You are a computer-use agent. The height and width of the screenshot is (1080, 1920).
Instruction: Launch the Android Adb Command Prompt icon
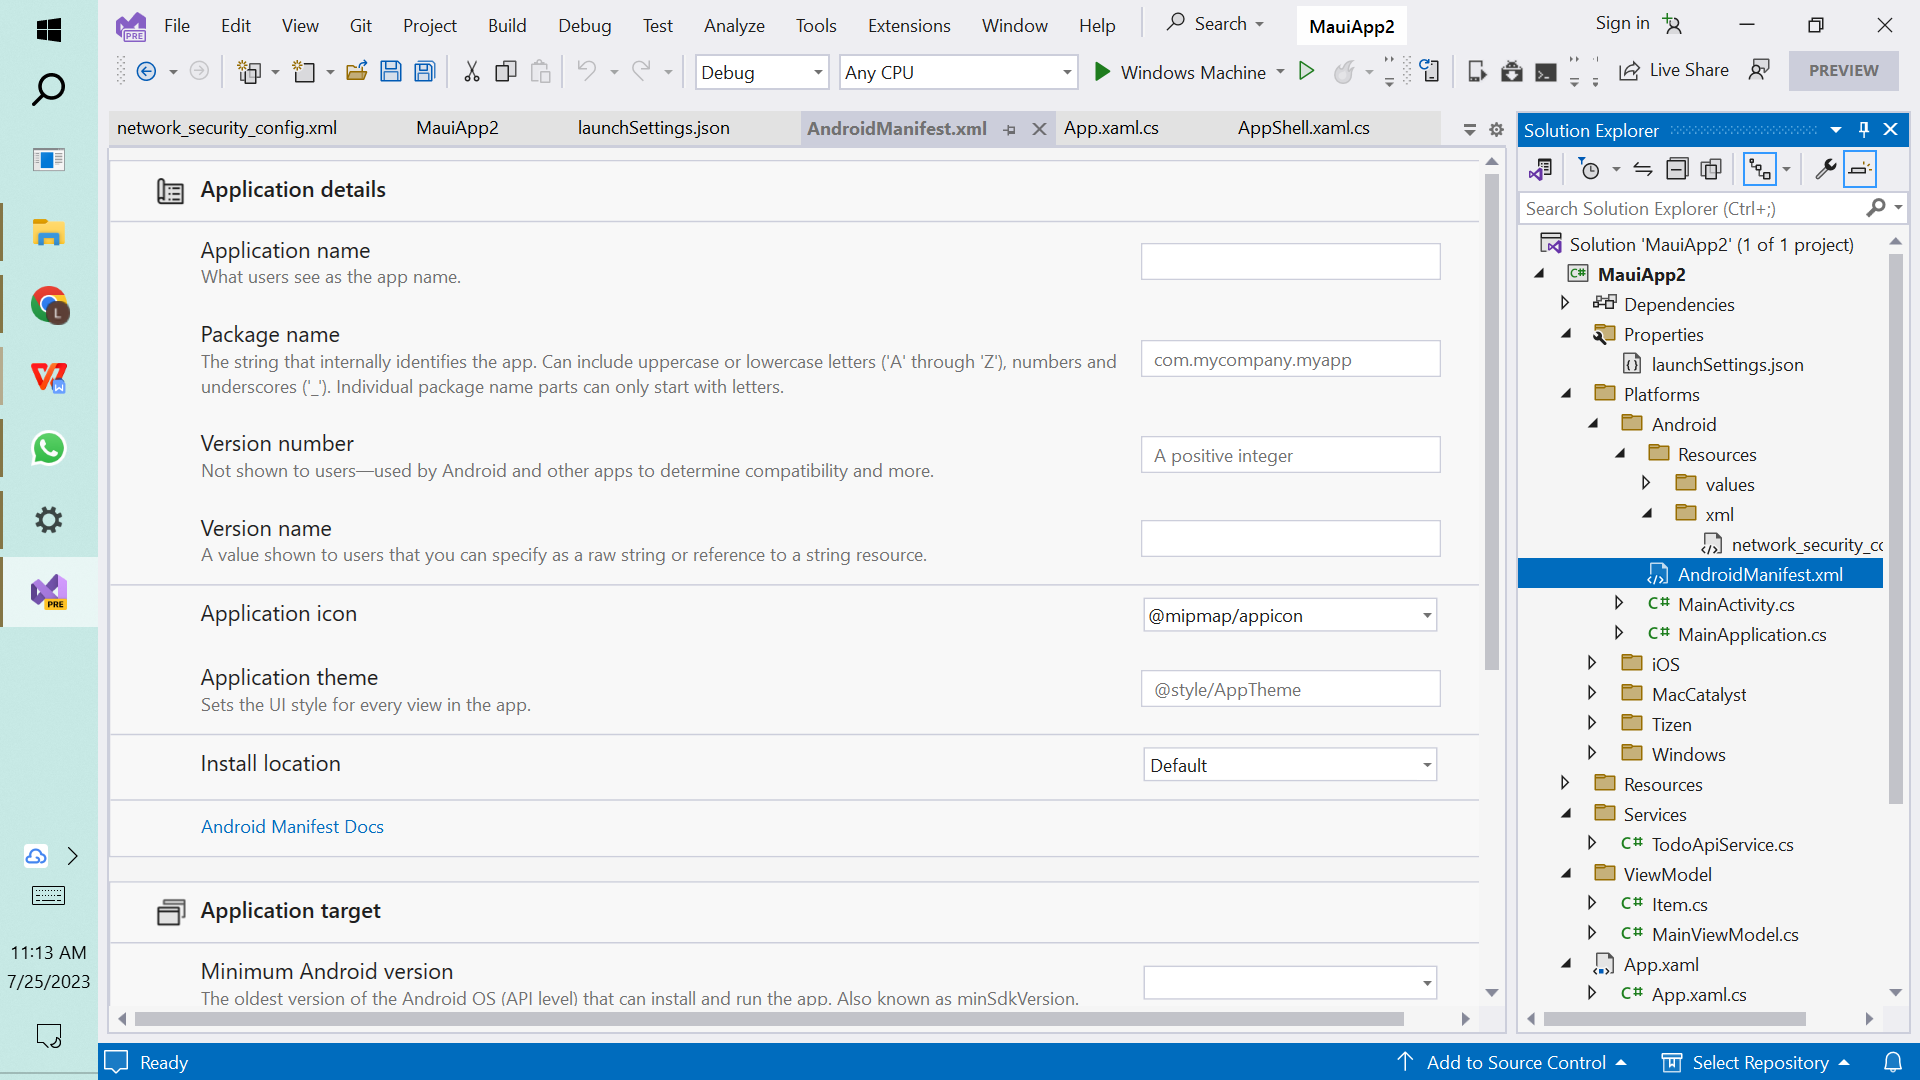1546,72
